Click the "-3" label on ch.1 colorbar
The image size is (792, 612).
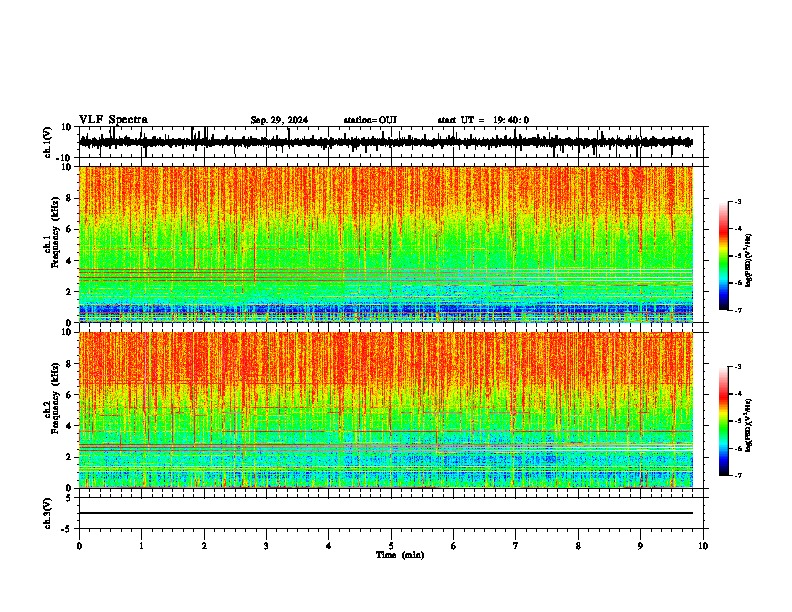pos(738,201)
